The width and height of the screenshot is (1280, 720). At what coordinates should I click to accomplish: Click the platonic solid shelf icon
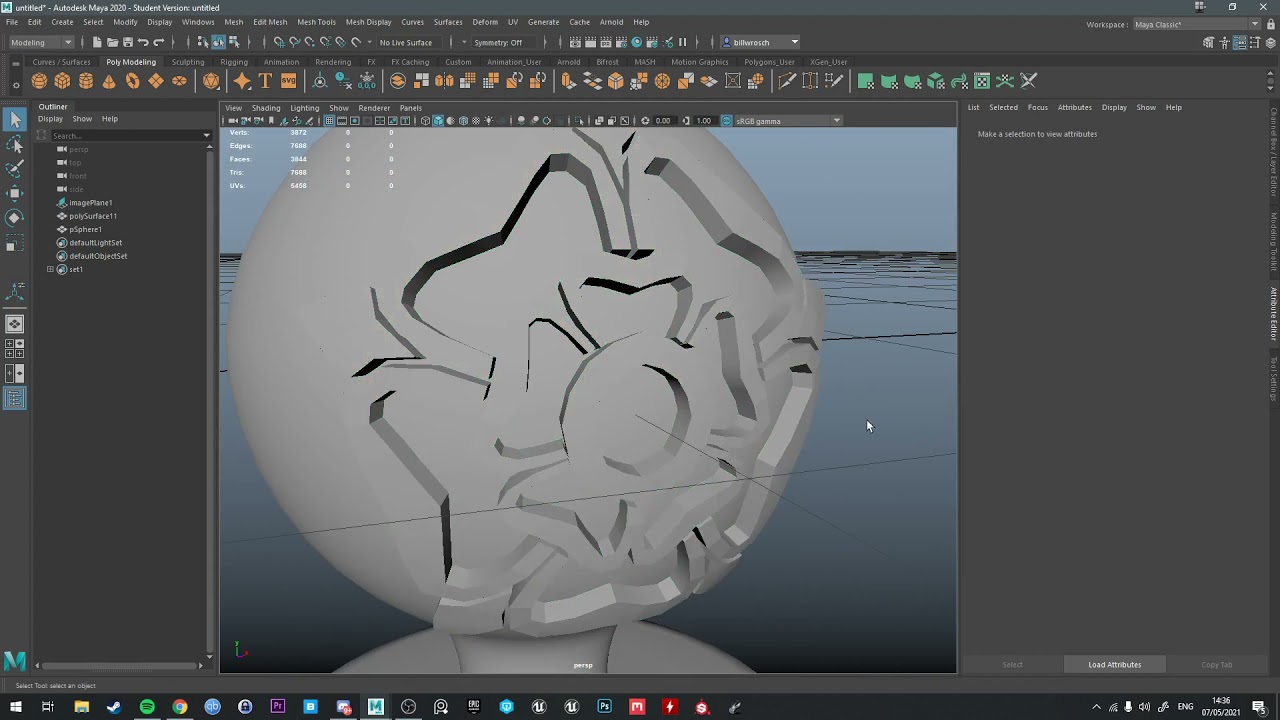click(x=211, y=81)
